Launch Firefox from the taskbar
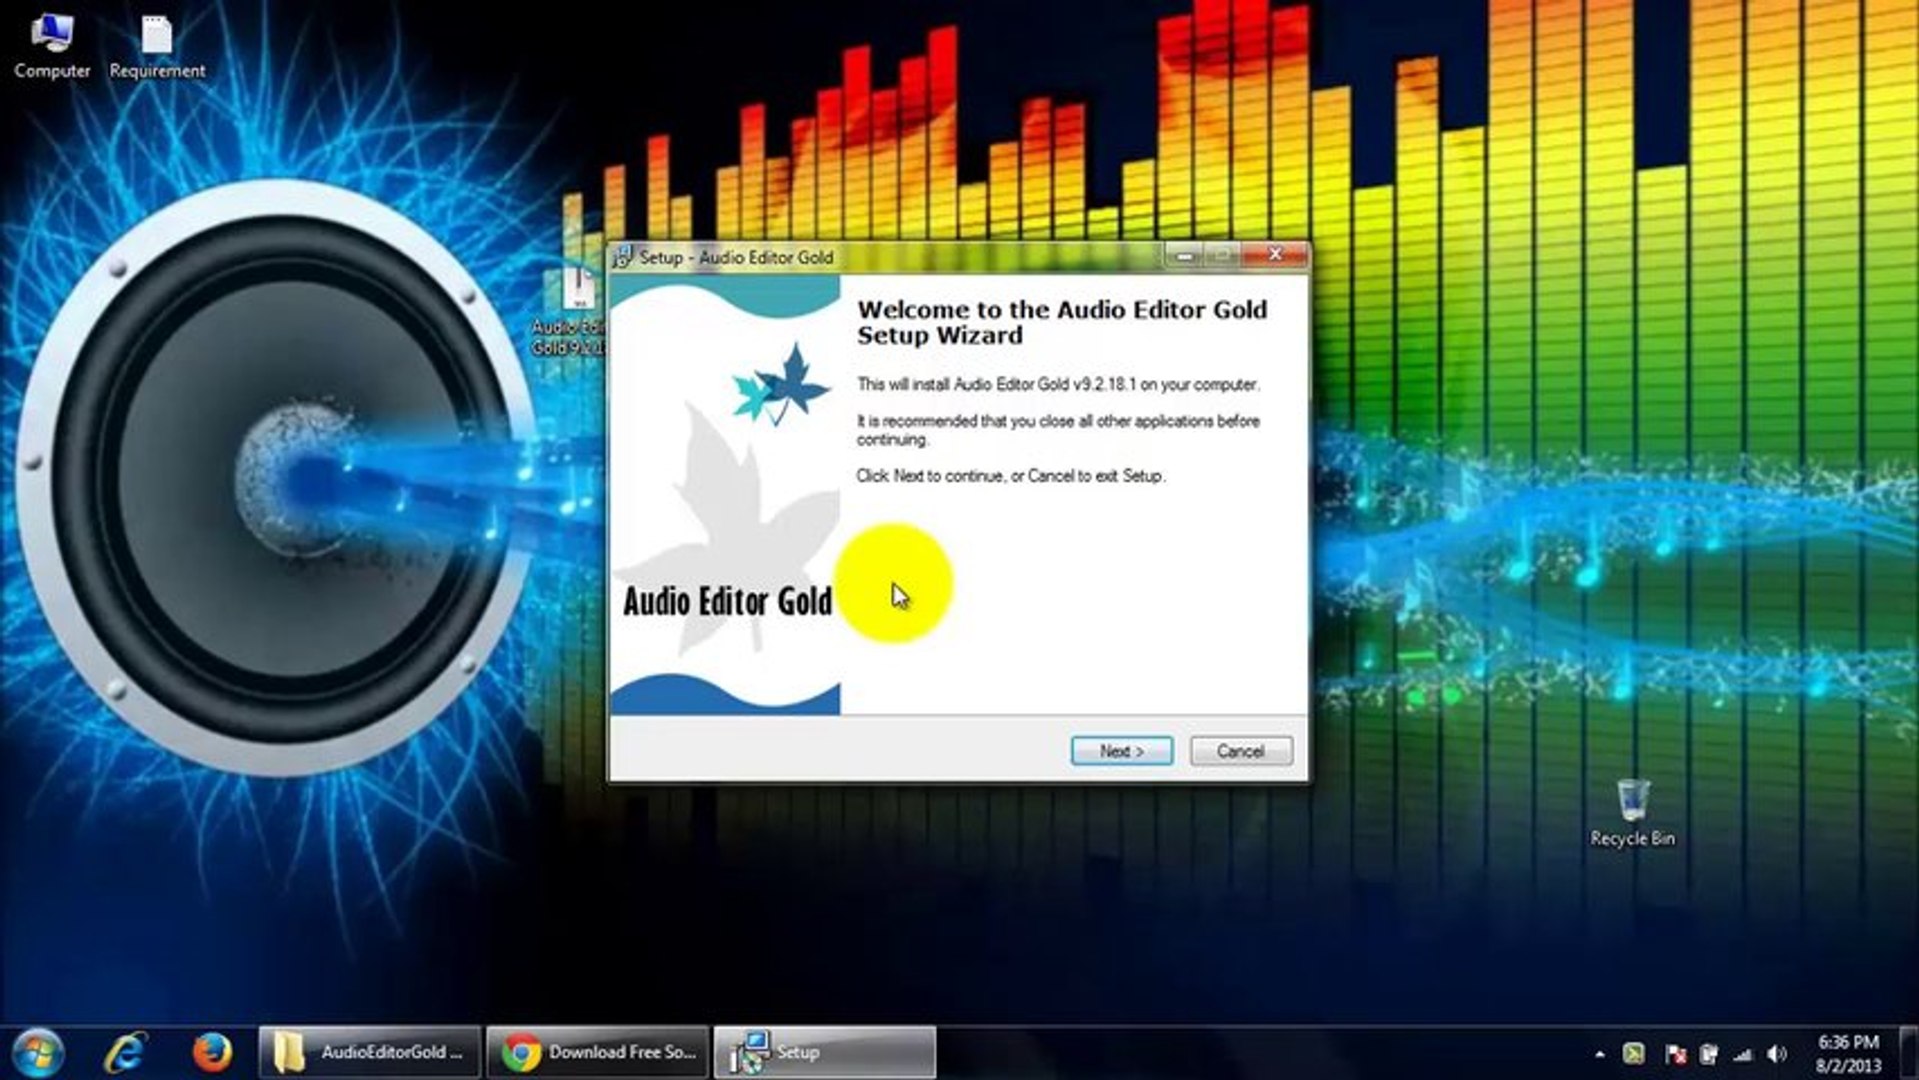Screen dimensions: 1919x1080 point(212,1053)
